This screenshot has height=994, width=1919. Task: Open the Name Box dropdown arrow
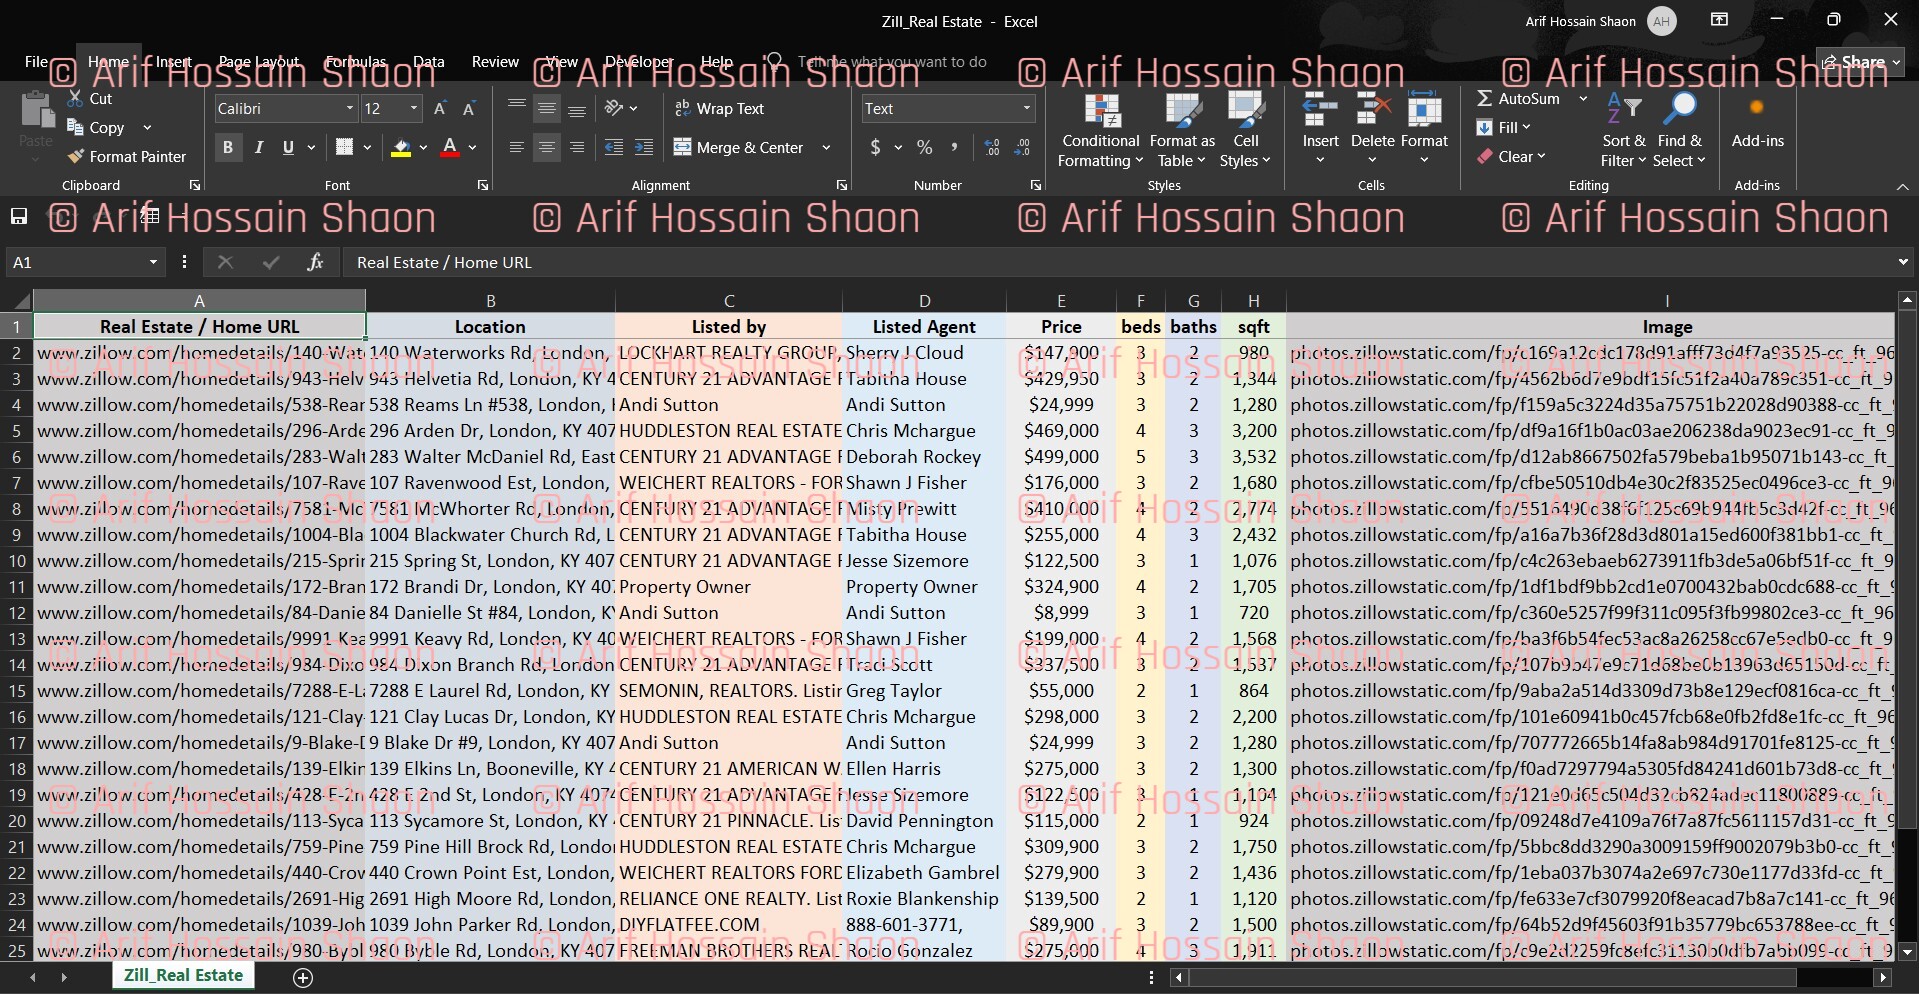(153, 262)
